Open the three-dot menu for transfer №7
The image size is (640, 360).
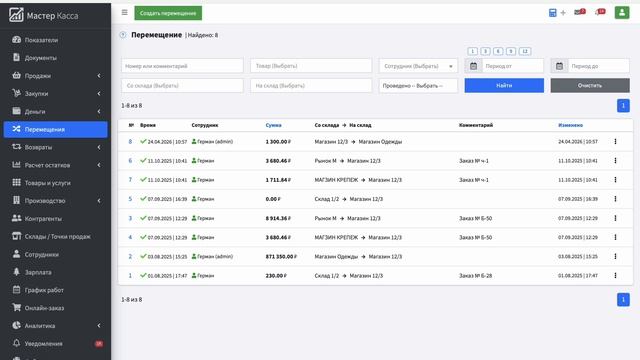pos(615,180)
